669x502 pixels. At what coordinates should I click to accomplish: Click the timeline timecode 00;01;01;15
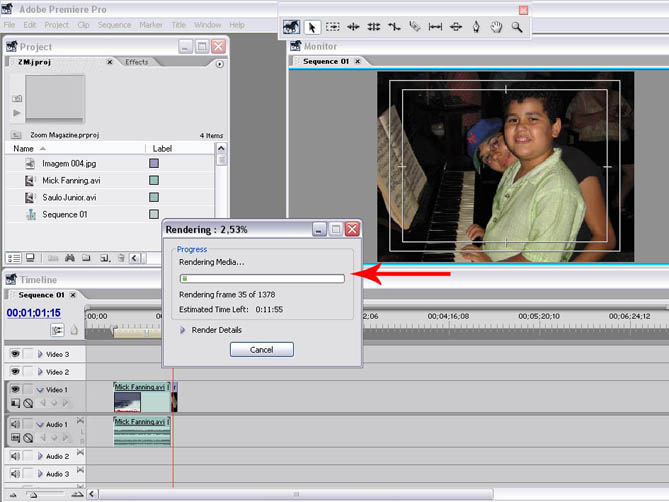pos(34,313)
